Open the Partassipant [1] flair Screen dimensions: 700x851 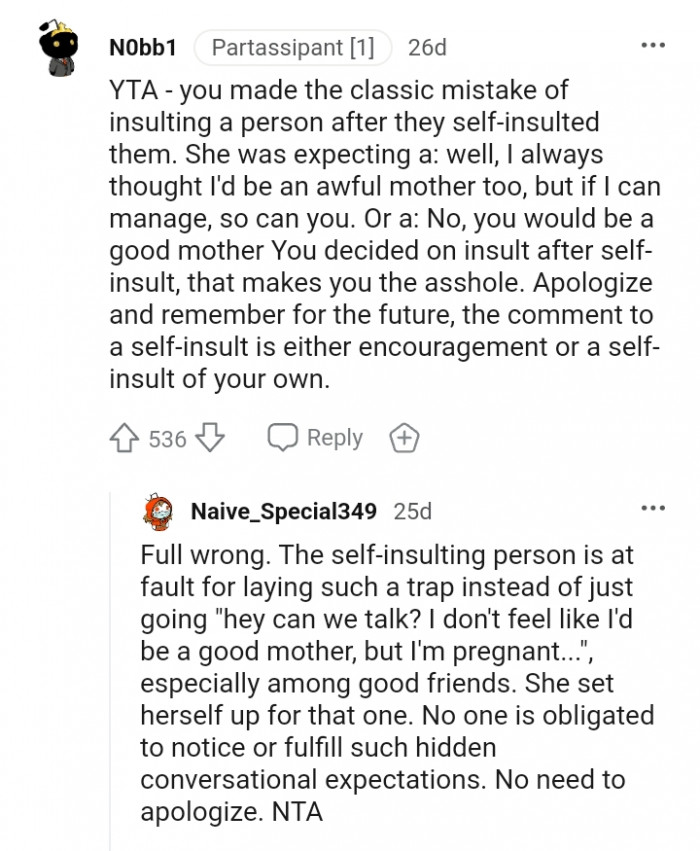point(291,45)
